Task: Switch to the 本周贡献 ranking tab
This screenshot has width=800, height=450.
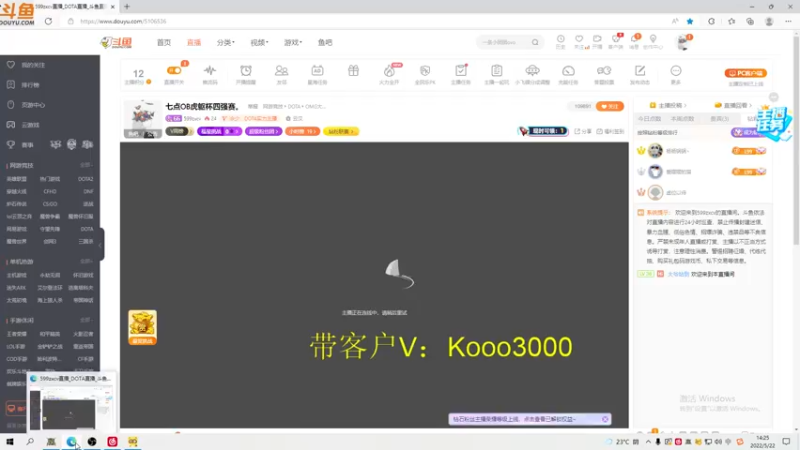Action: click(x=683, y=118)
